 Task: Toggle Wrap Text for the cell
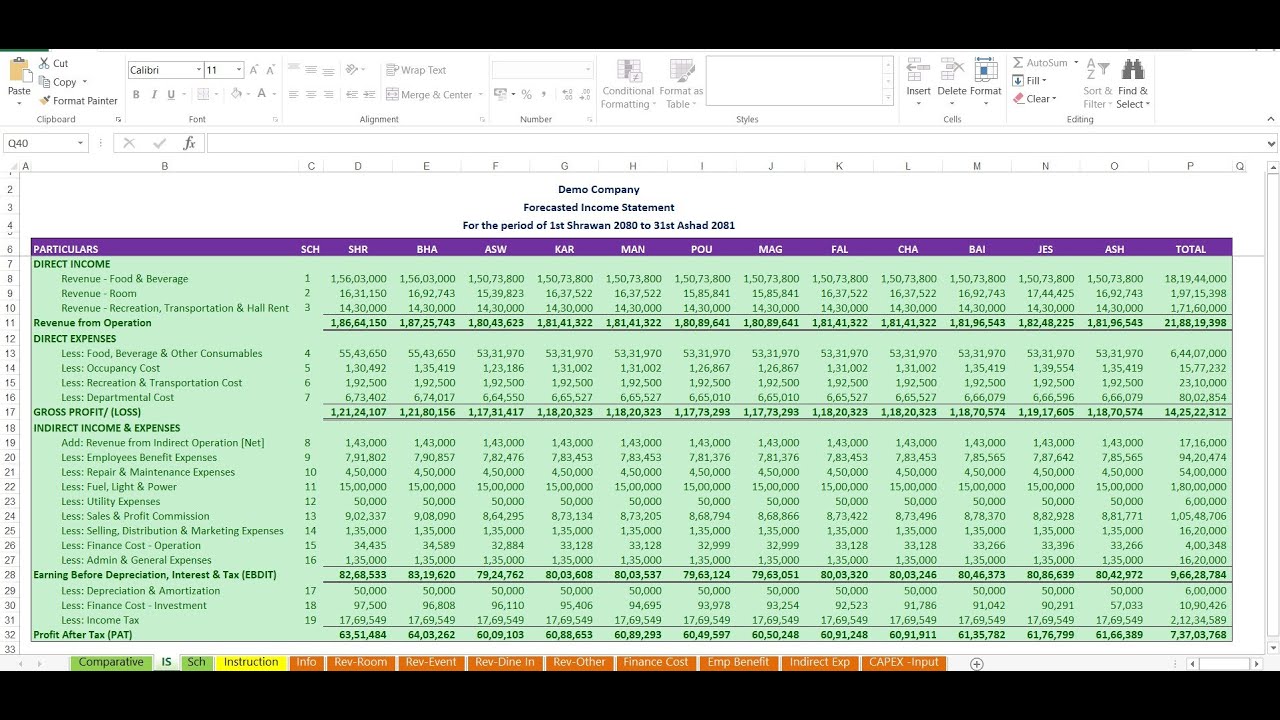click(x=416, y=70)
